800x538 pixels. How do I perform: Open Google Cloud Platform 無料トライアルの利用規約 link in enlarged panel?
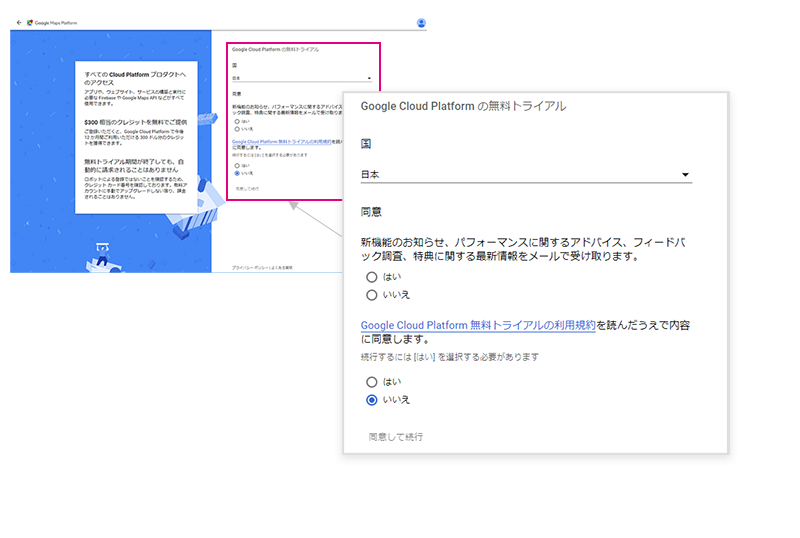tap(478, 325)
